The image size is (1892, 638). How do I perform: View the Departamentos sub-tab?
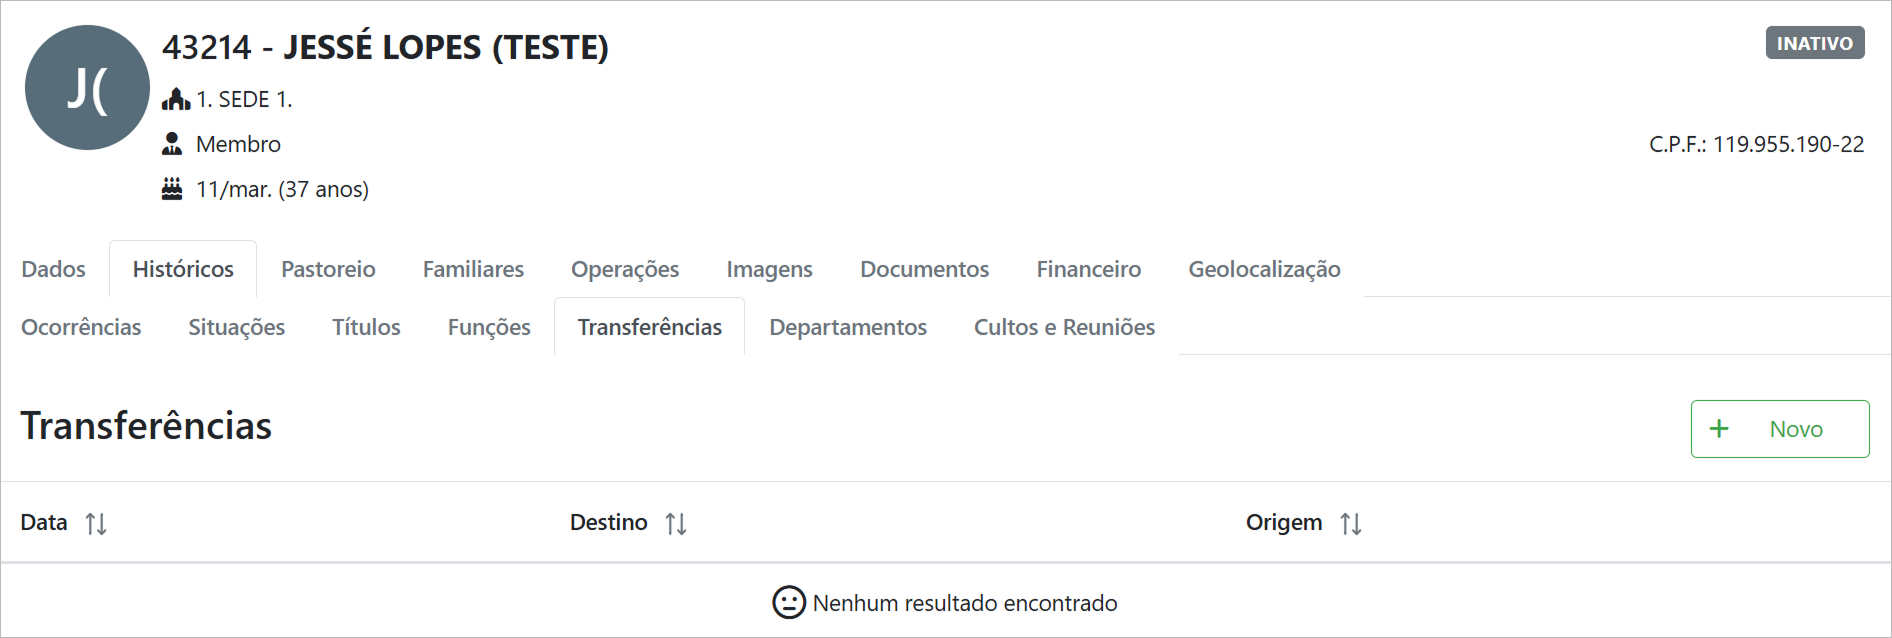tap(848, 327)
